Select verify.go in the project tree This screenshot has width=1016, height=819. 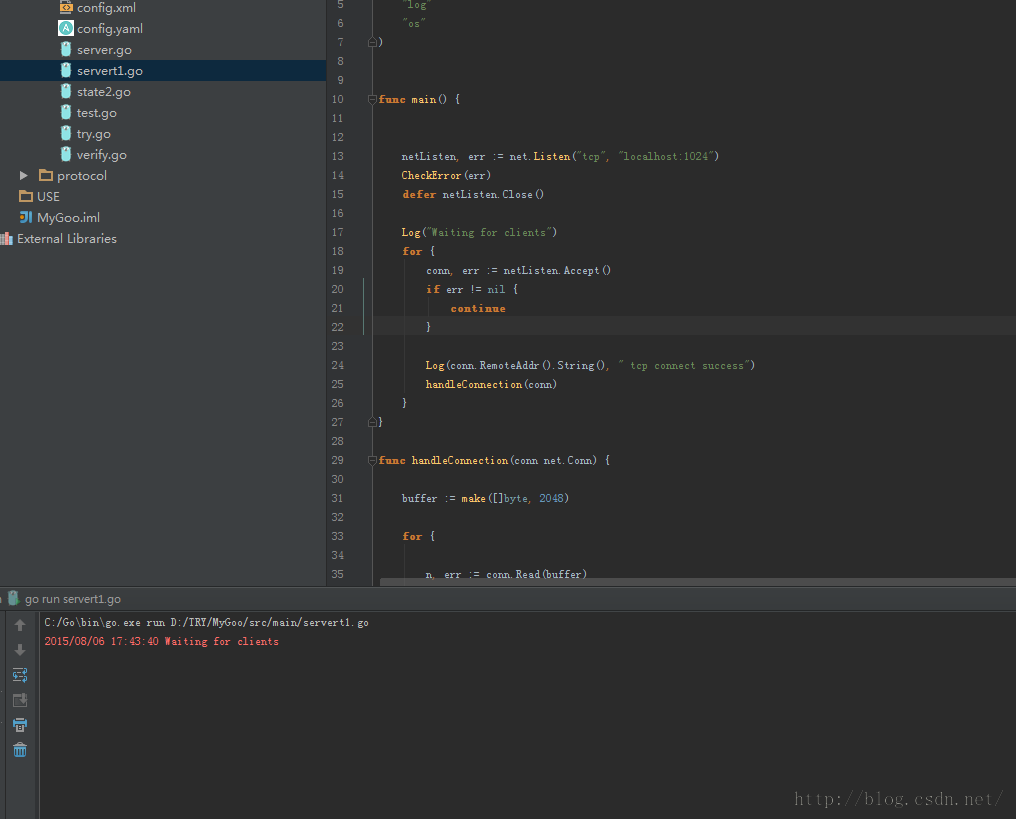(x=101, y=155)
